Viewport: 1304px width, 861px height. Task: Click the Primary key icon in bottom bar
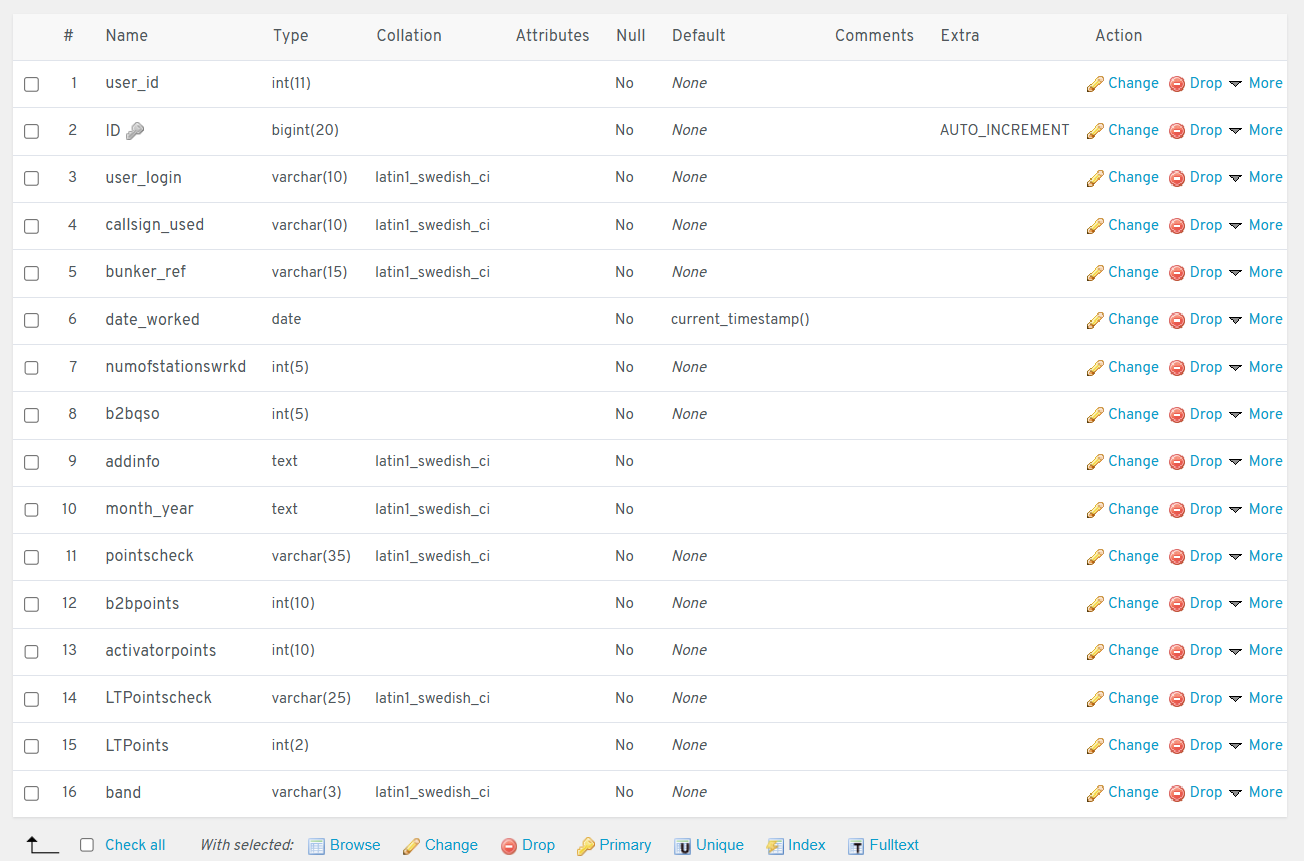click(586, 846)
